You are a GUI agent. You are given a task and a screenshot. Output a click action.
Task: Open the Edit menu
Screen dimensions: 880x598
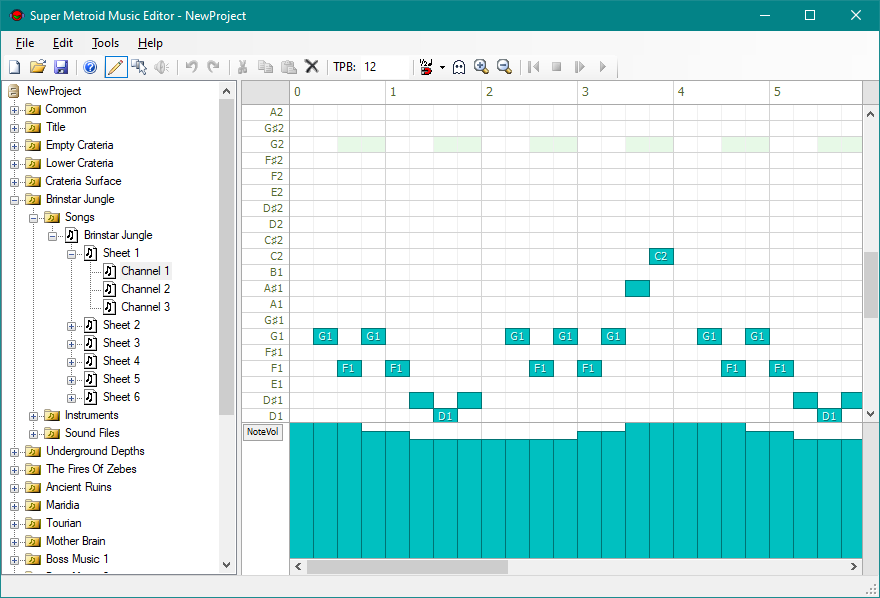[x=63, y=43]
